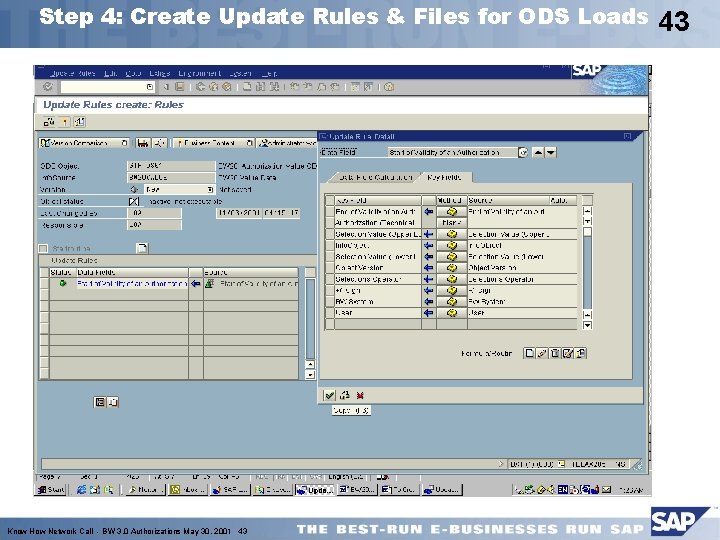Click the ODS Object value field

[170, 166]
